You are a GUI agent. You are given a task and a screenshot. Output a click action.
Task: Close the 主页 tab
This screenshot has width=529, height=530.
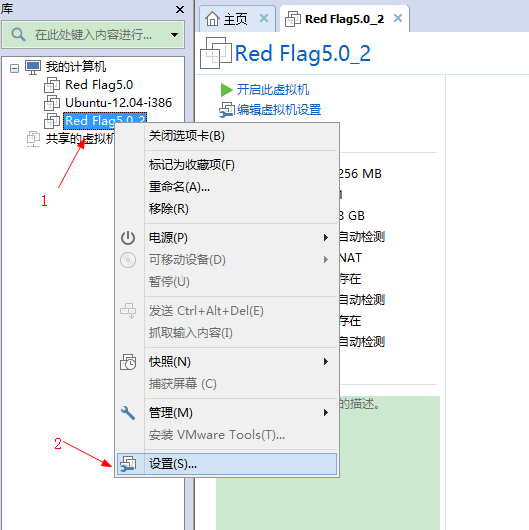[x=264, y=18]
